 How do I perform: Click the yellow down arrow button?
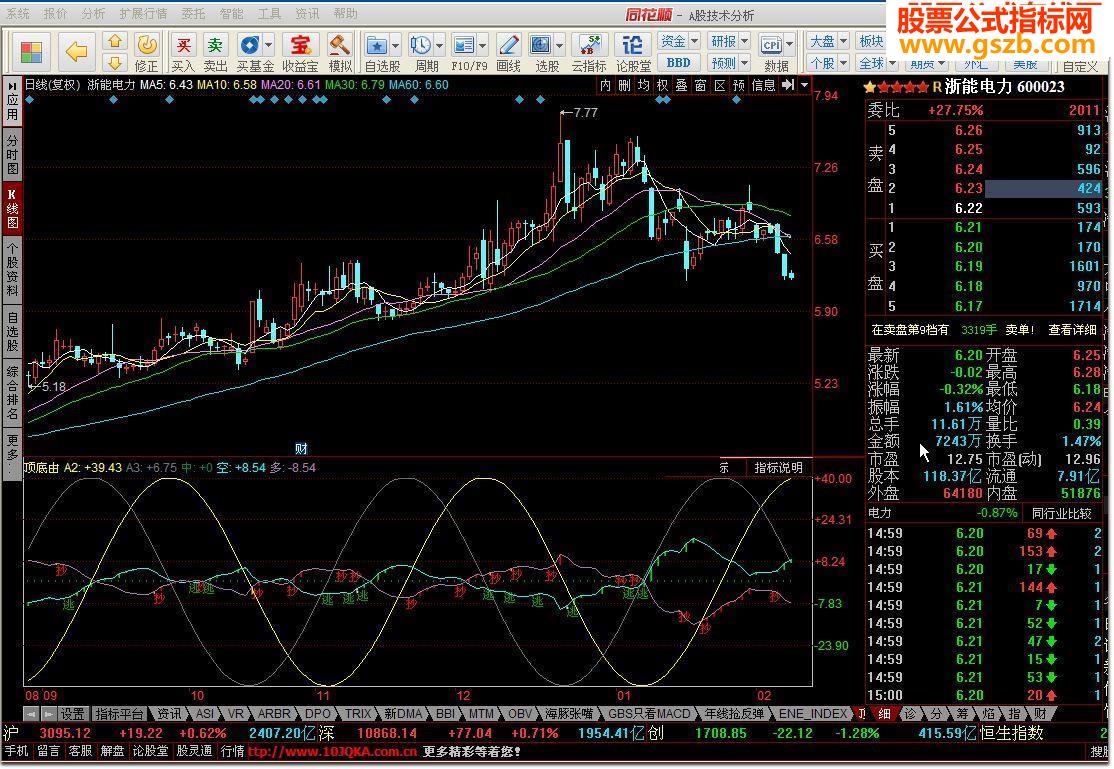pyautogui.click(x=115, y=62)
